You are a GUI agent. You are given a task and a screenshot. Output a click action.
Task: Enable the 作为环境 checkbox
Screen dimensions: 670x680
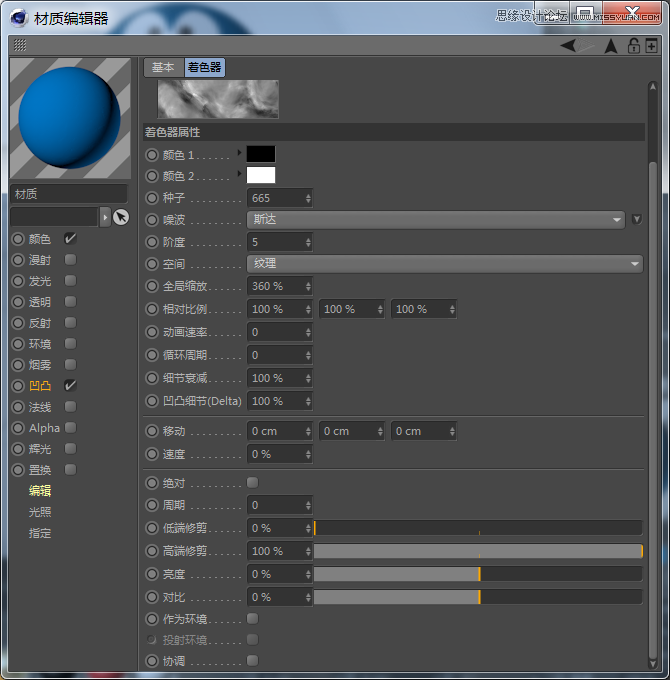tap(252, 619)
